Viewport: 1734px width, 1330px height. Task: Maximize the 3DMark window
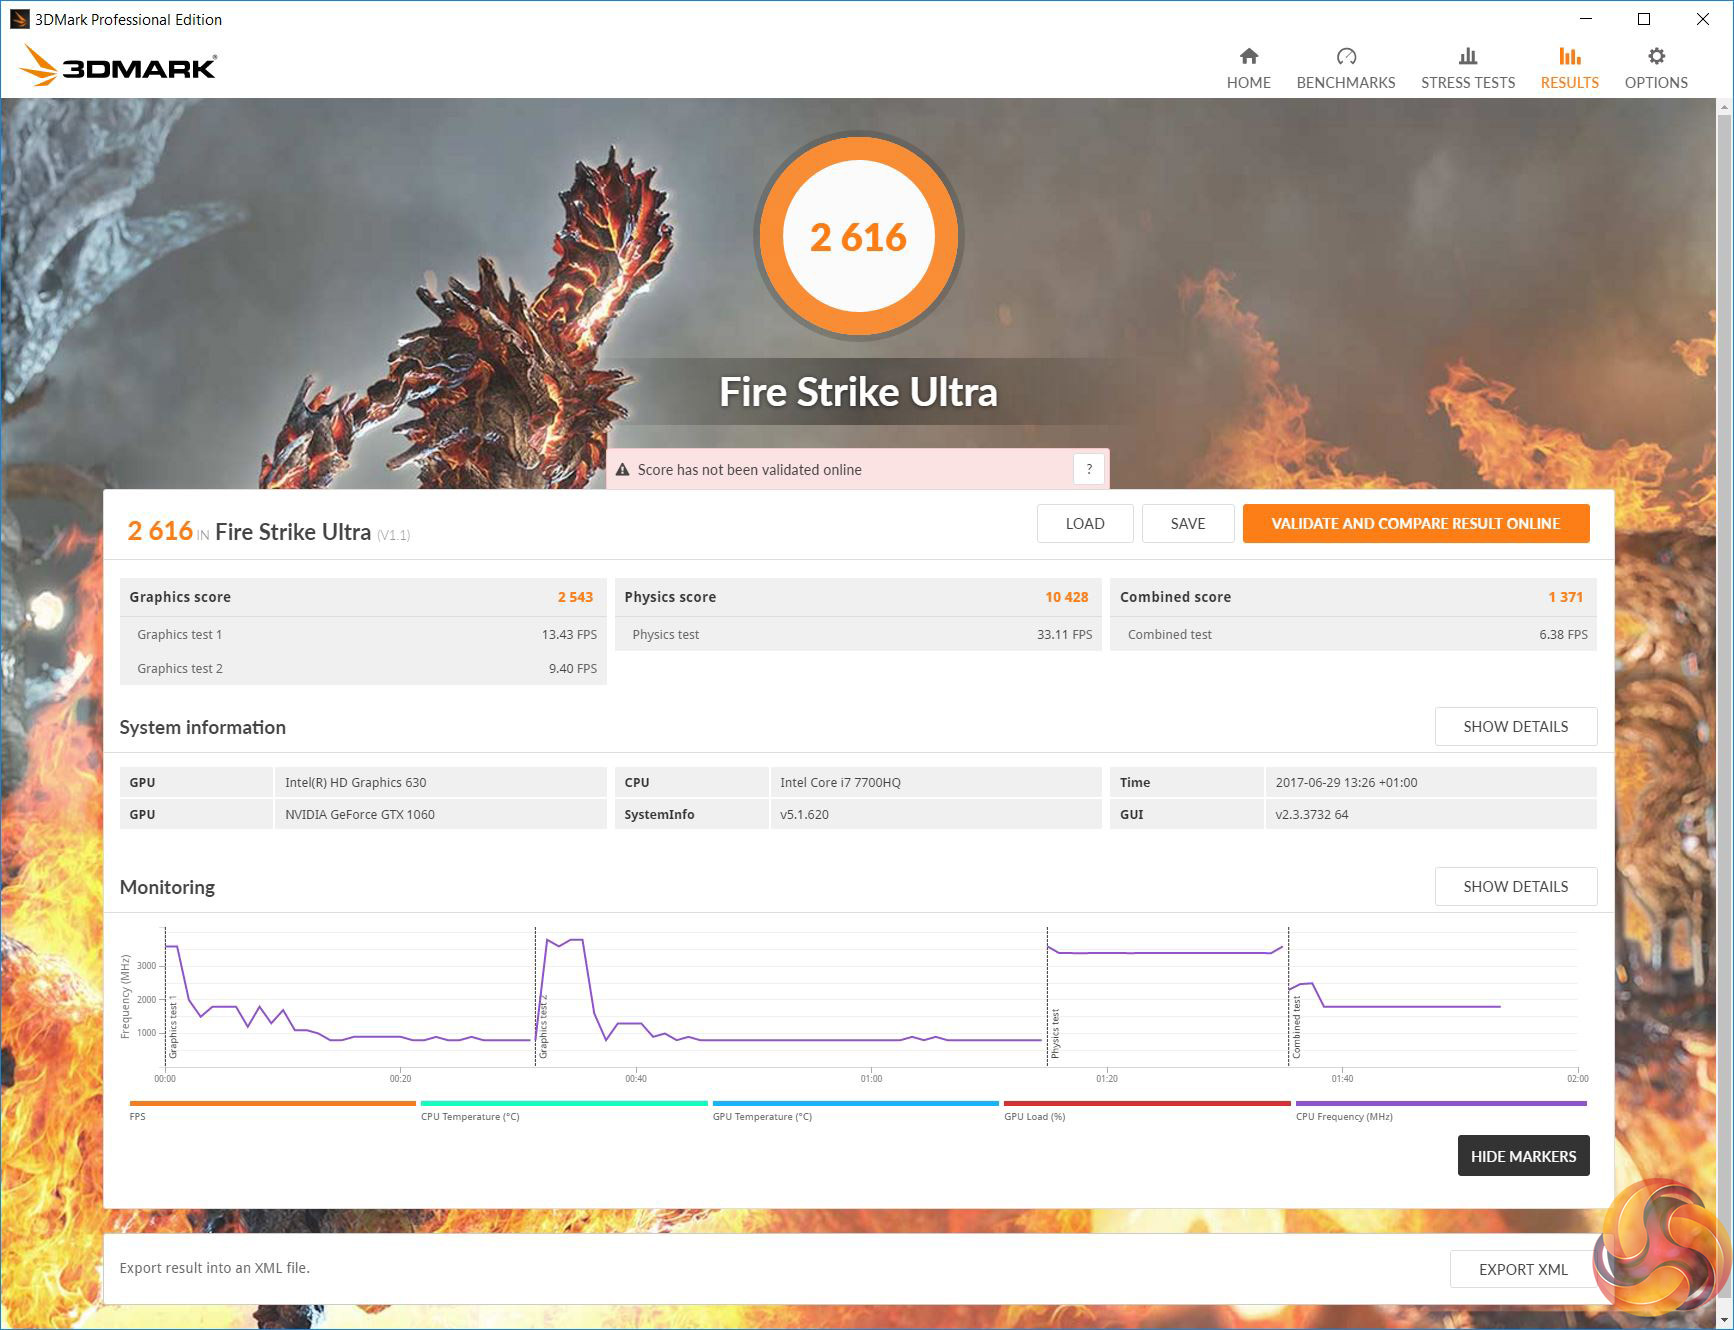click(x=1644, y=19)
